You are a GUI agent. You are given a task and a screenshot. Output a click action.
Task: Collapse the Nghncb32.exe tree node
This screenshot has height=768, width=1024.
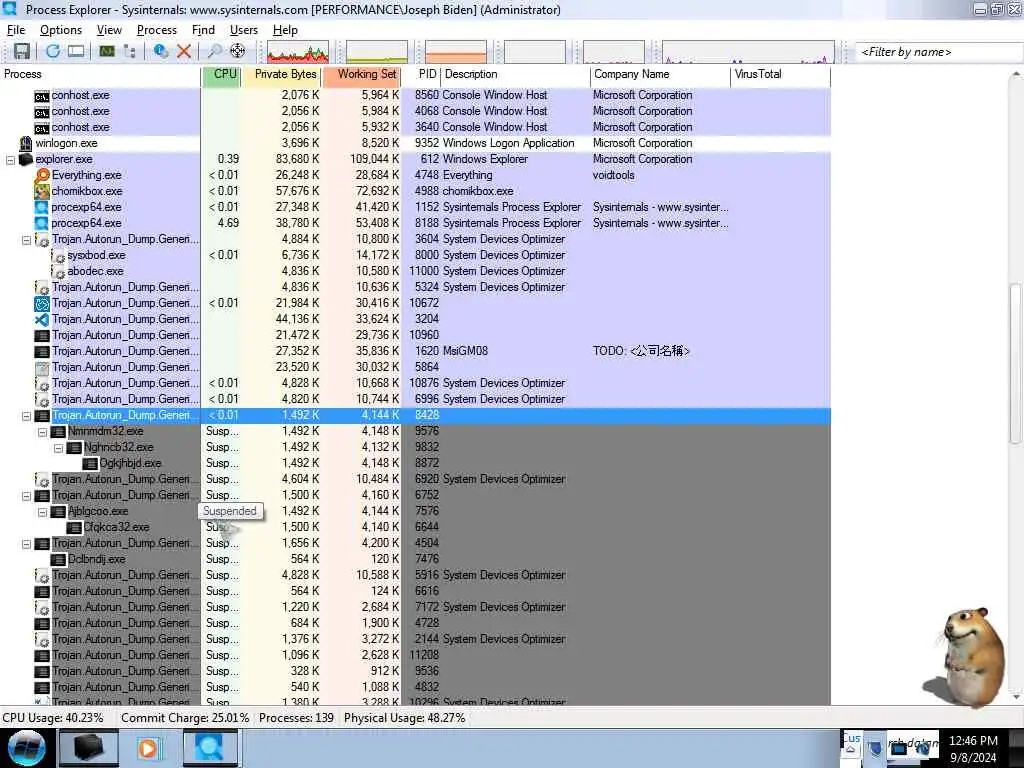(58, 448)
